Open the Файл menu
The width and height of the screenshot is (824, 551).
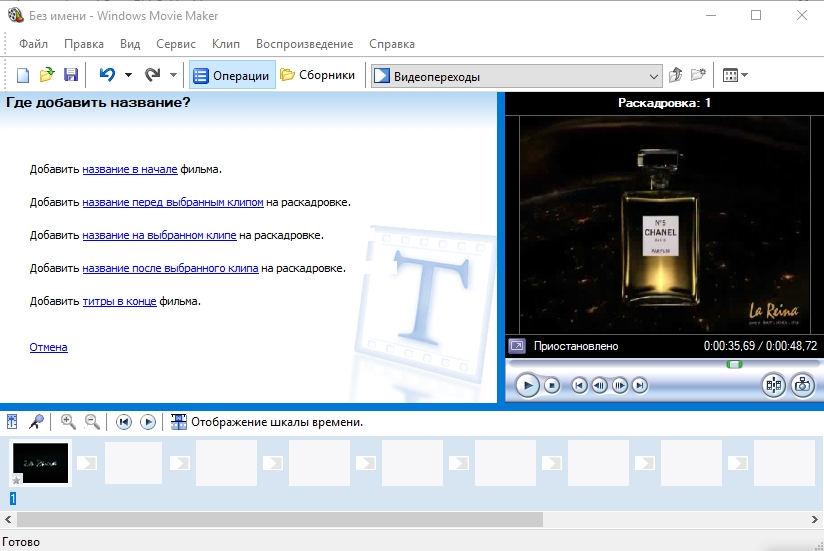[x=34, y=44]
